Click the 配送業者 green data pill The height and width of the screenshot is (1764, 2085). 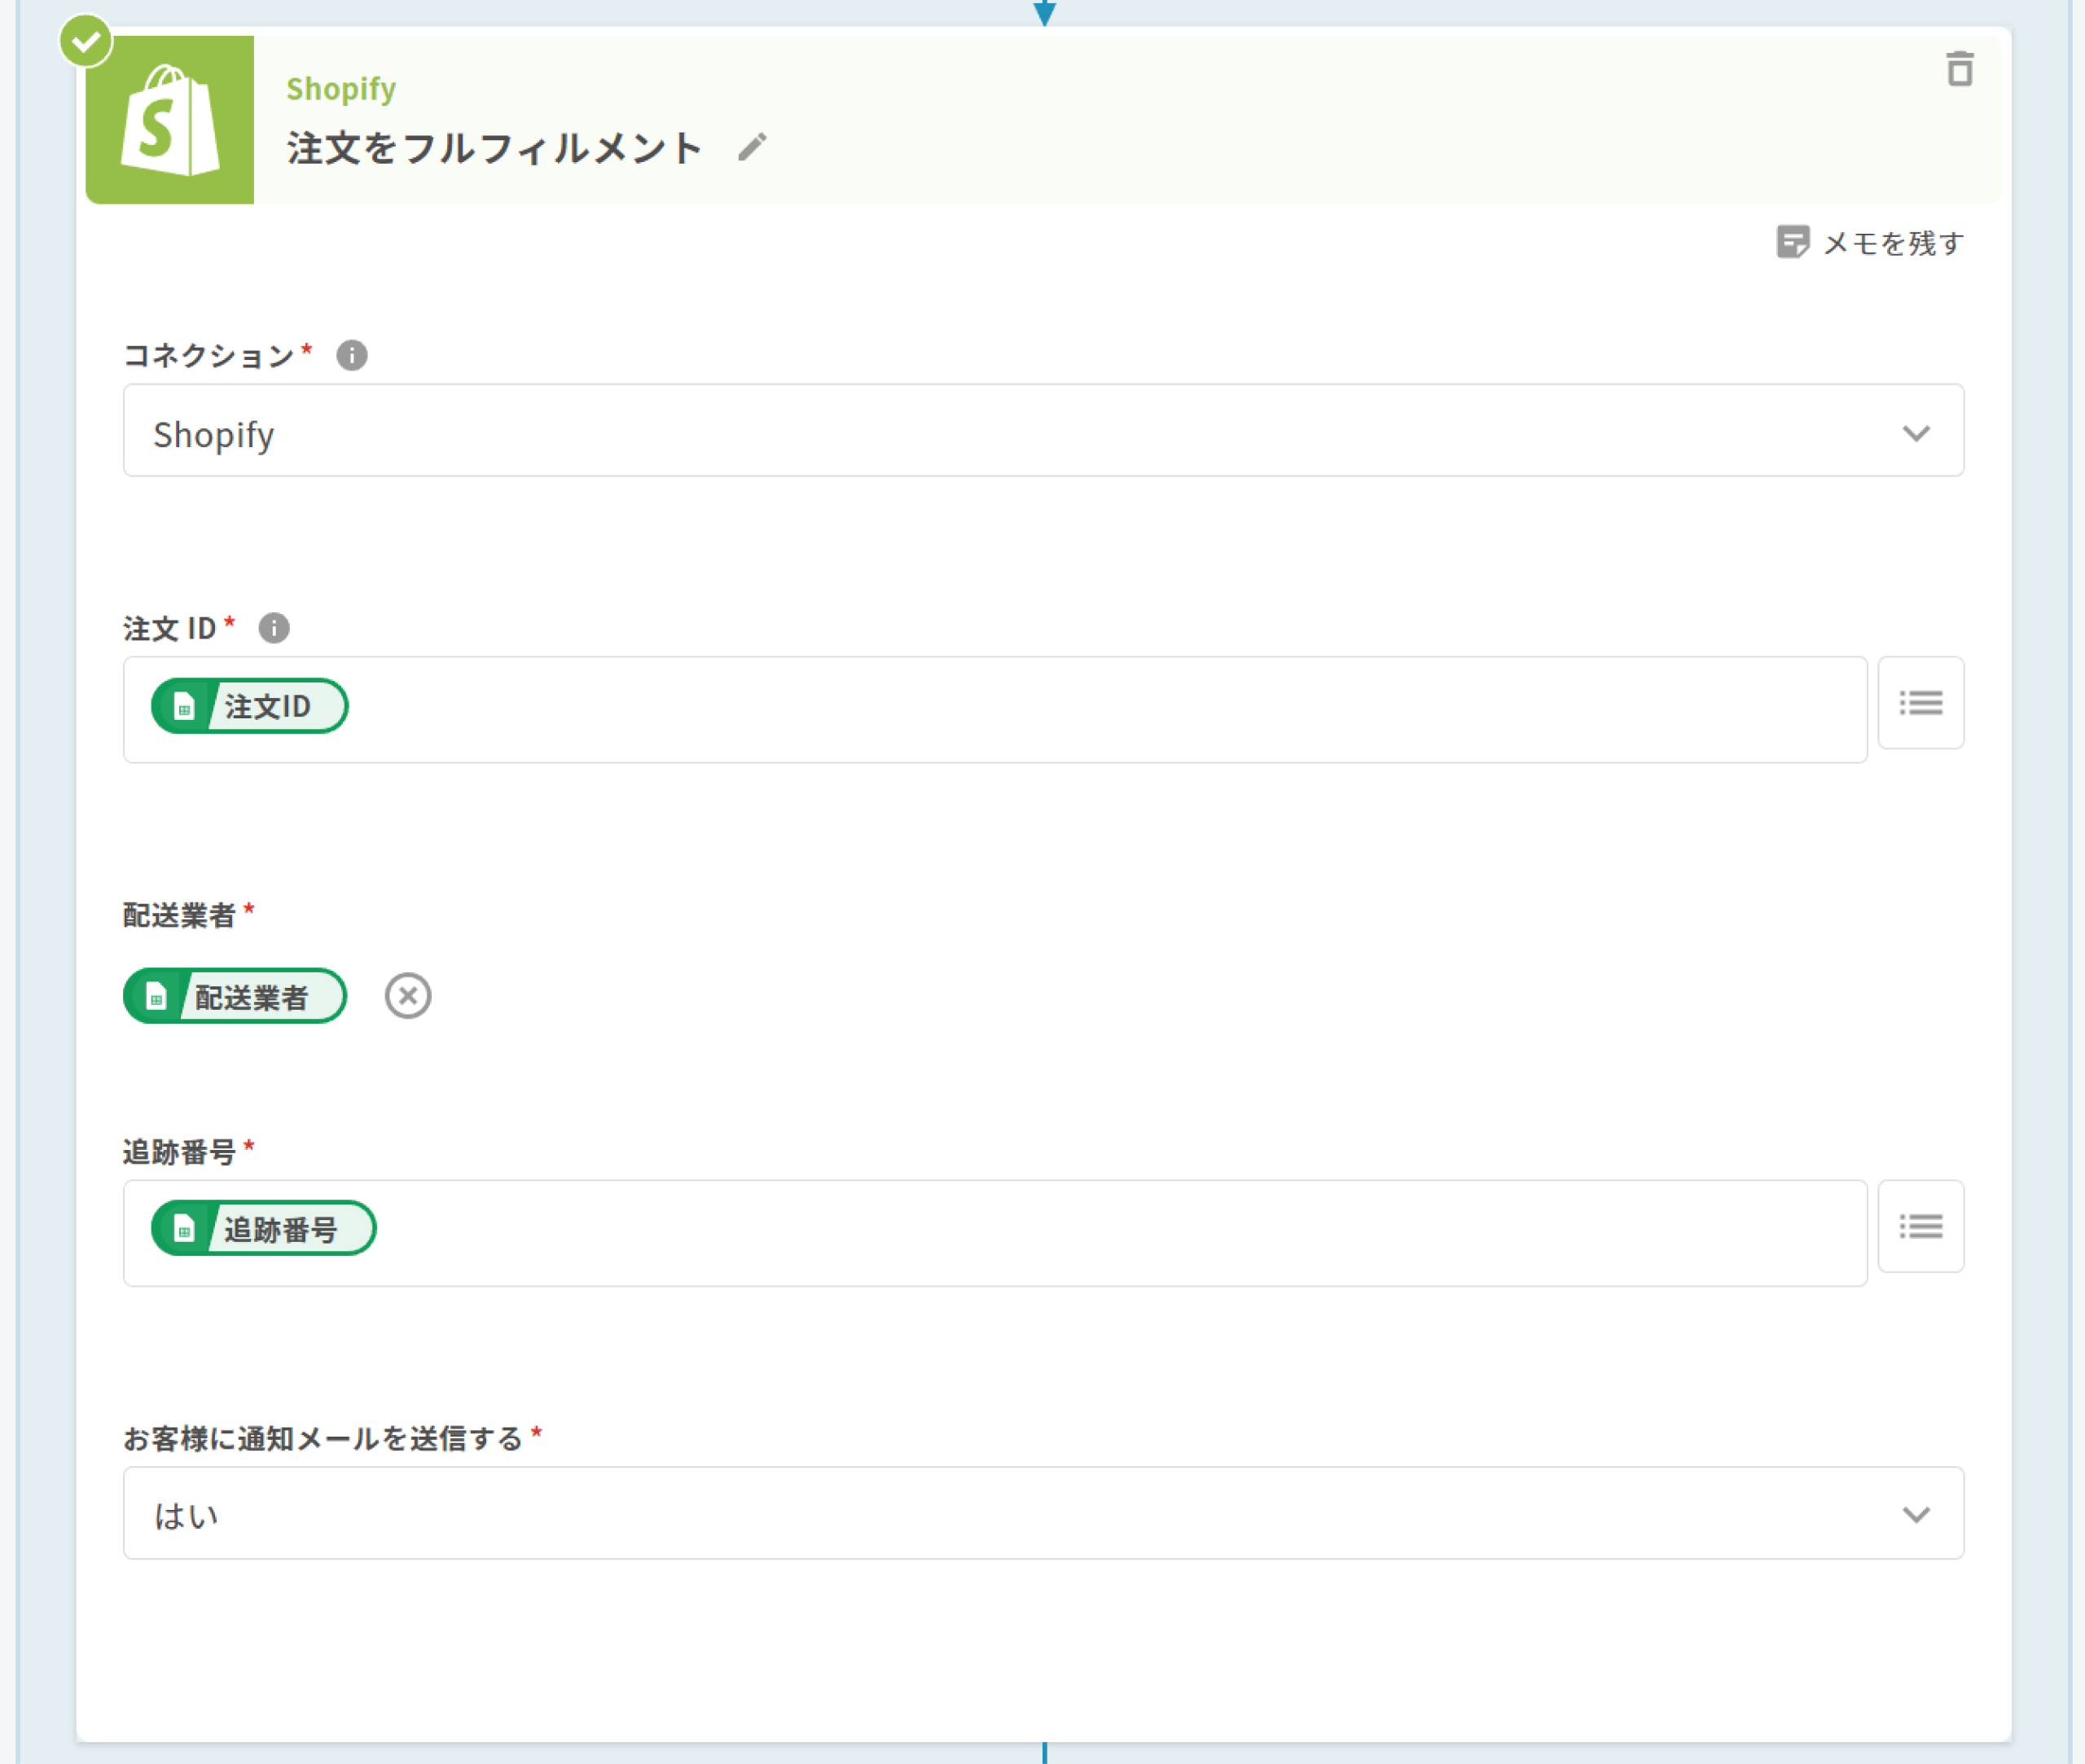[x=236, y=996]
